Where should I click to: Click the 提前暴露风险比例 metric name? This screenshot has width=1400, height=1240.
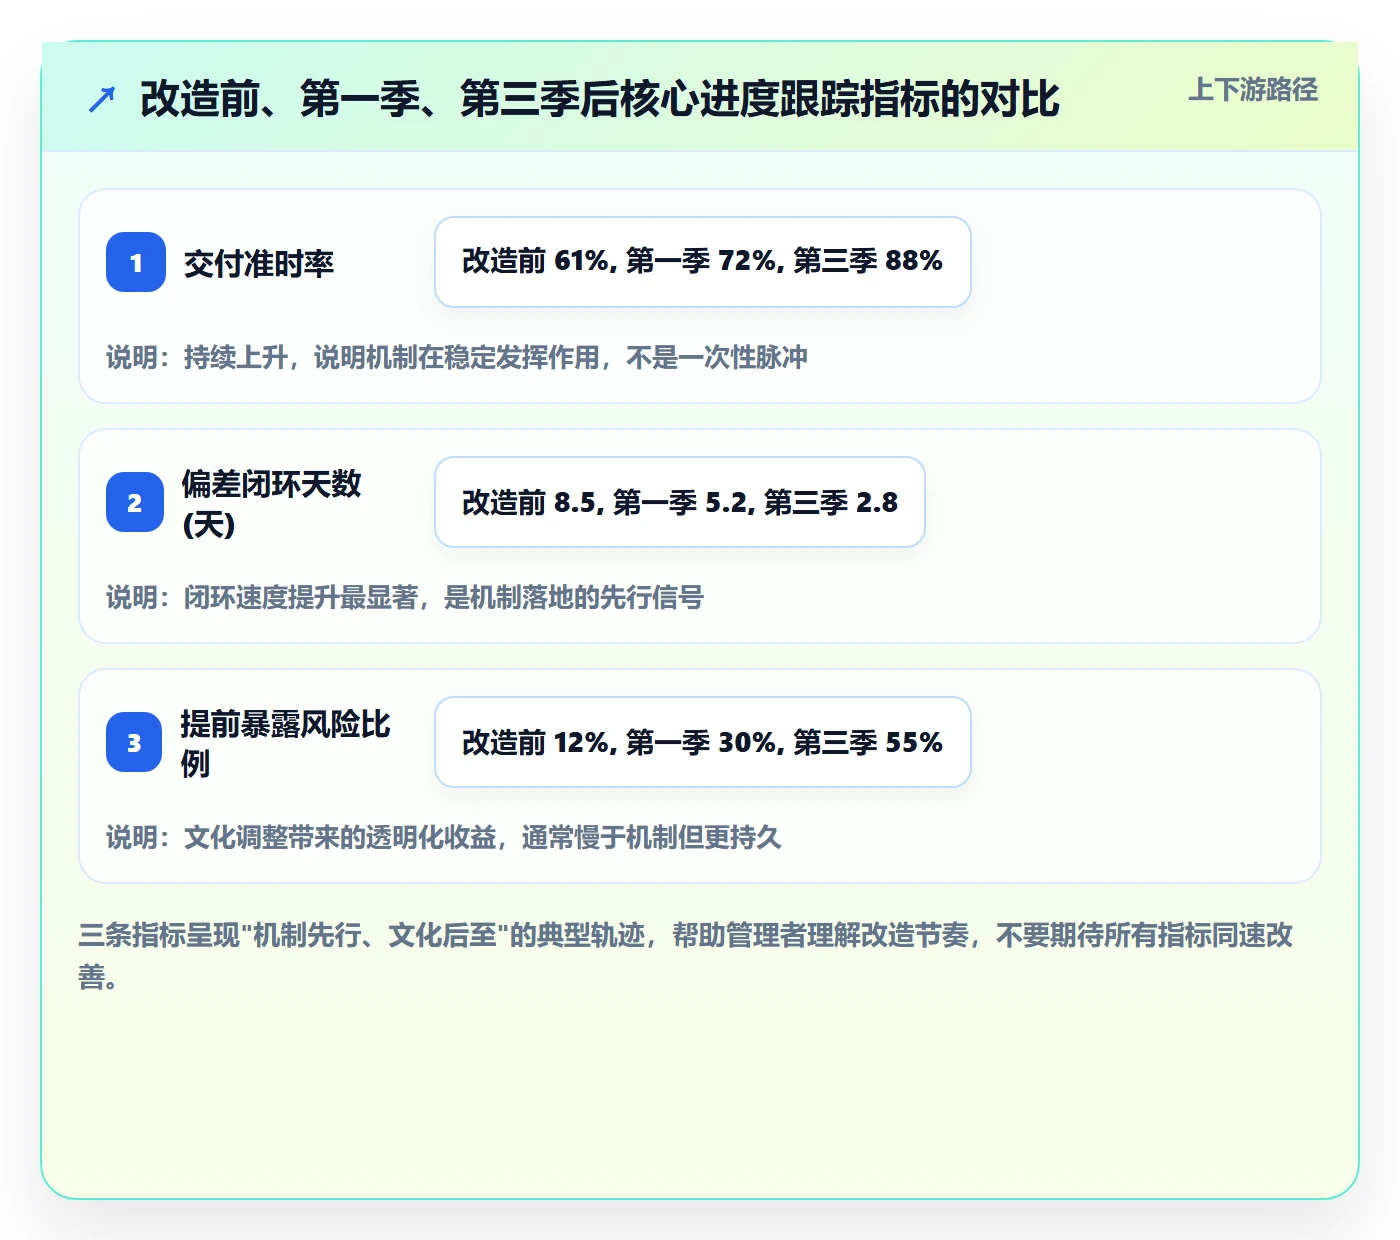click(x=285, y=743)
